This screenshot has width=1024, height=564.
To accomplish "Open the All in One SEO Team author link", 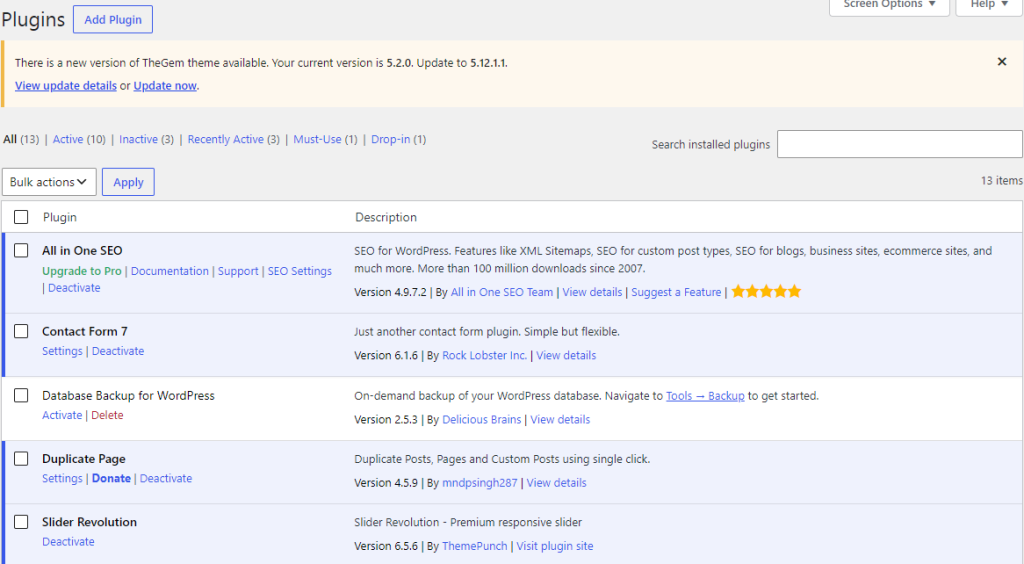I will coord(502,292).
